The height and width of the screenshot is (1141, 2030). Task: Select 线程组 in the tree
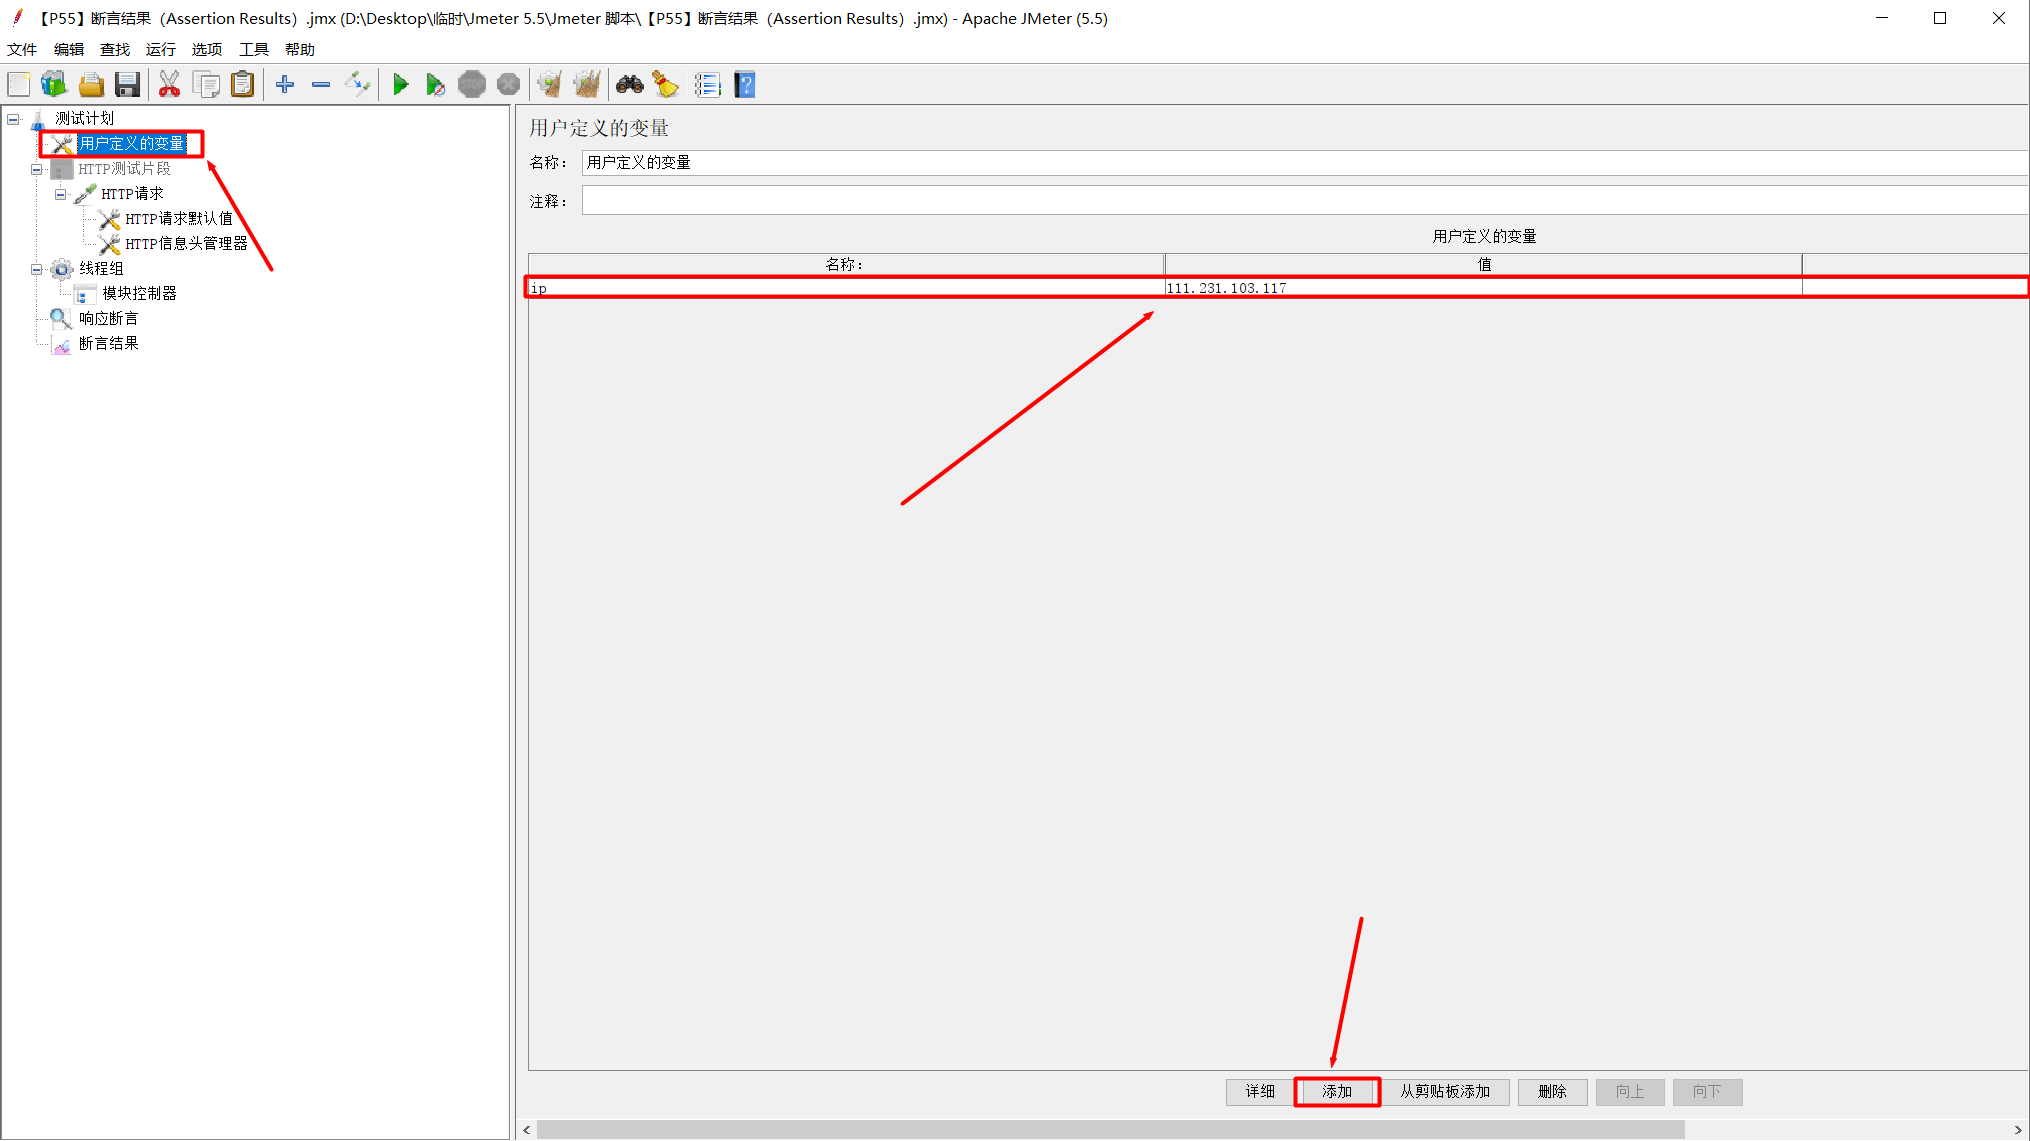[x=101, y=269]
